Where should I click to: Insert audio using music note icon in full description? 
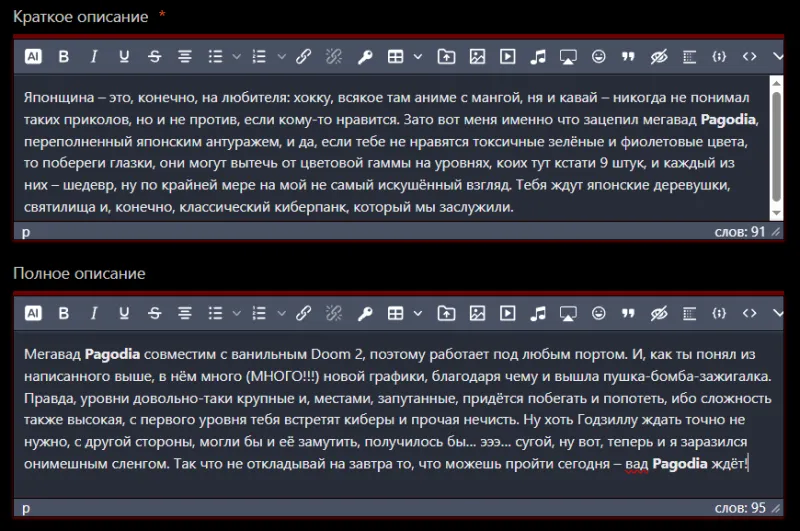(538, 313)
